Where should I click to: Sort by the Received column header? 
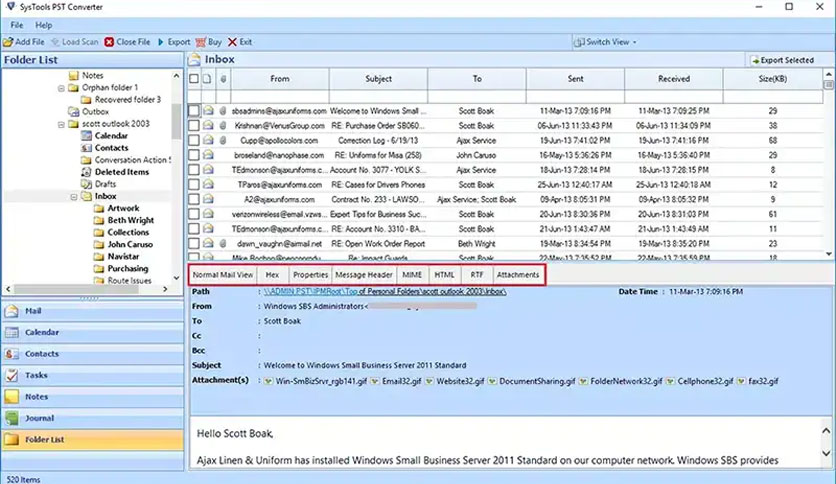(x=674, y=79)
